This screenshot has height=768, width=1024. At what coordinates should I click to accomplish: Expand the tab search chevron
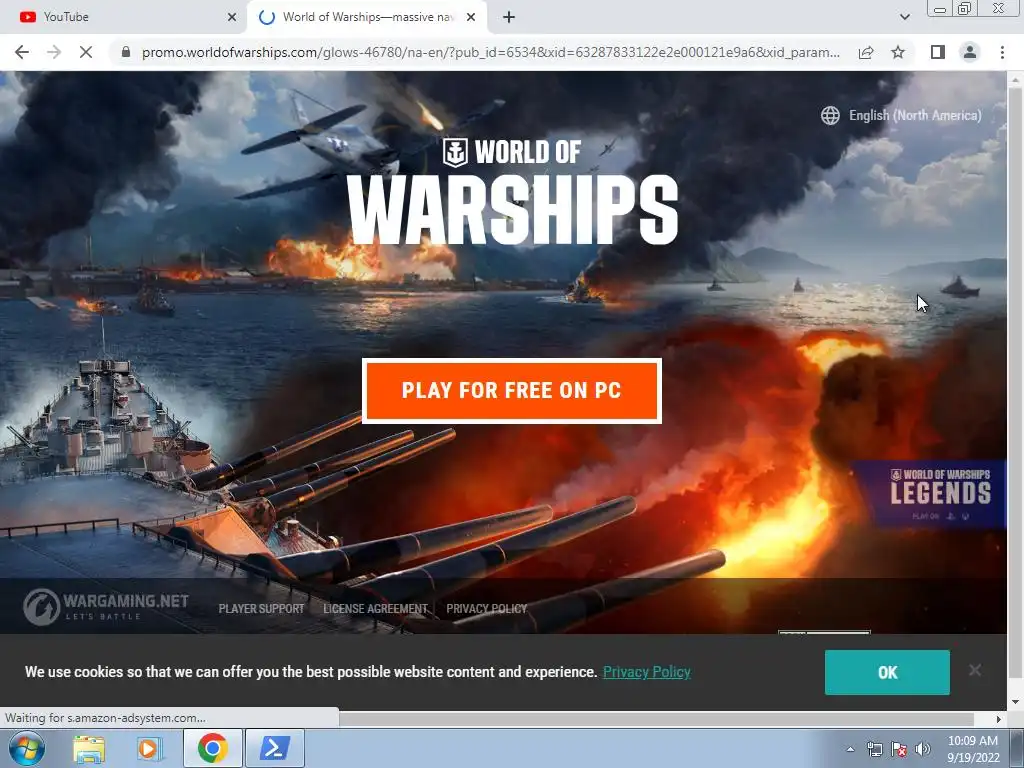(x=904, y=17)
